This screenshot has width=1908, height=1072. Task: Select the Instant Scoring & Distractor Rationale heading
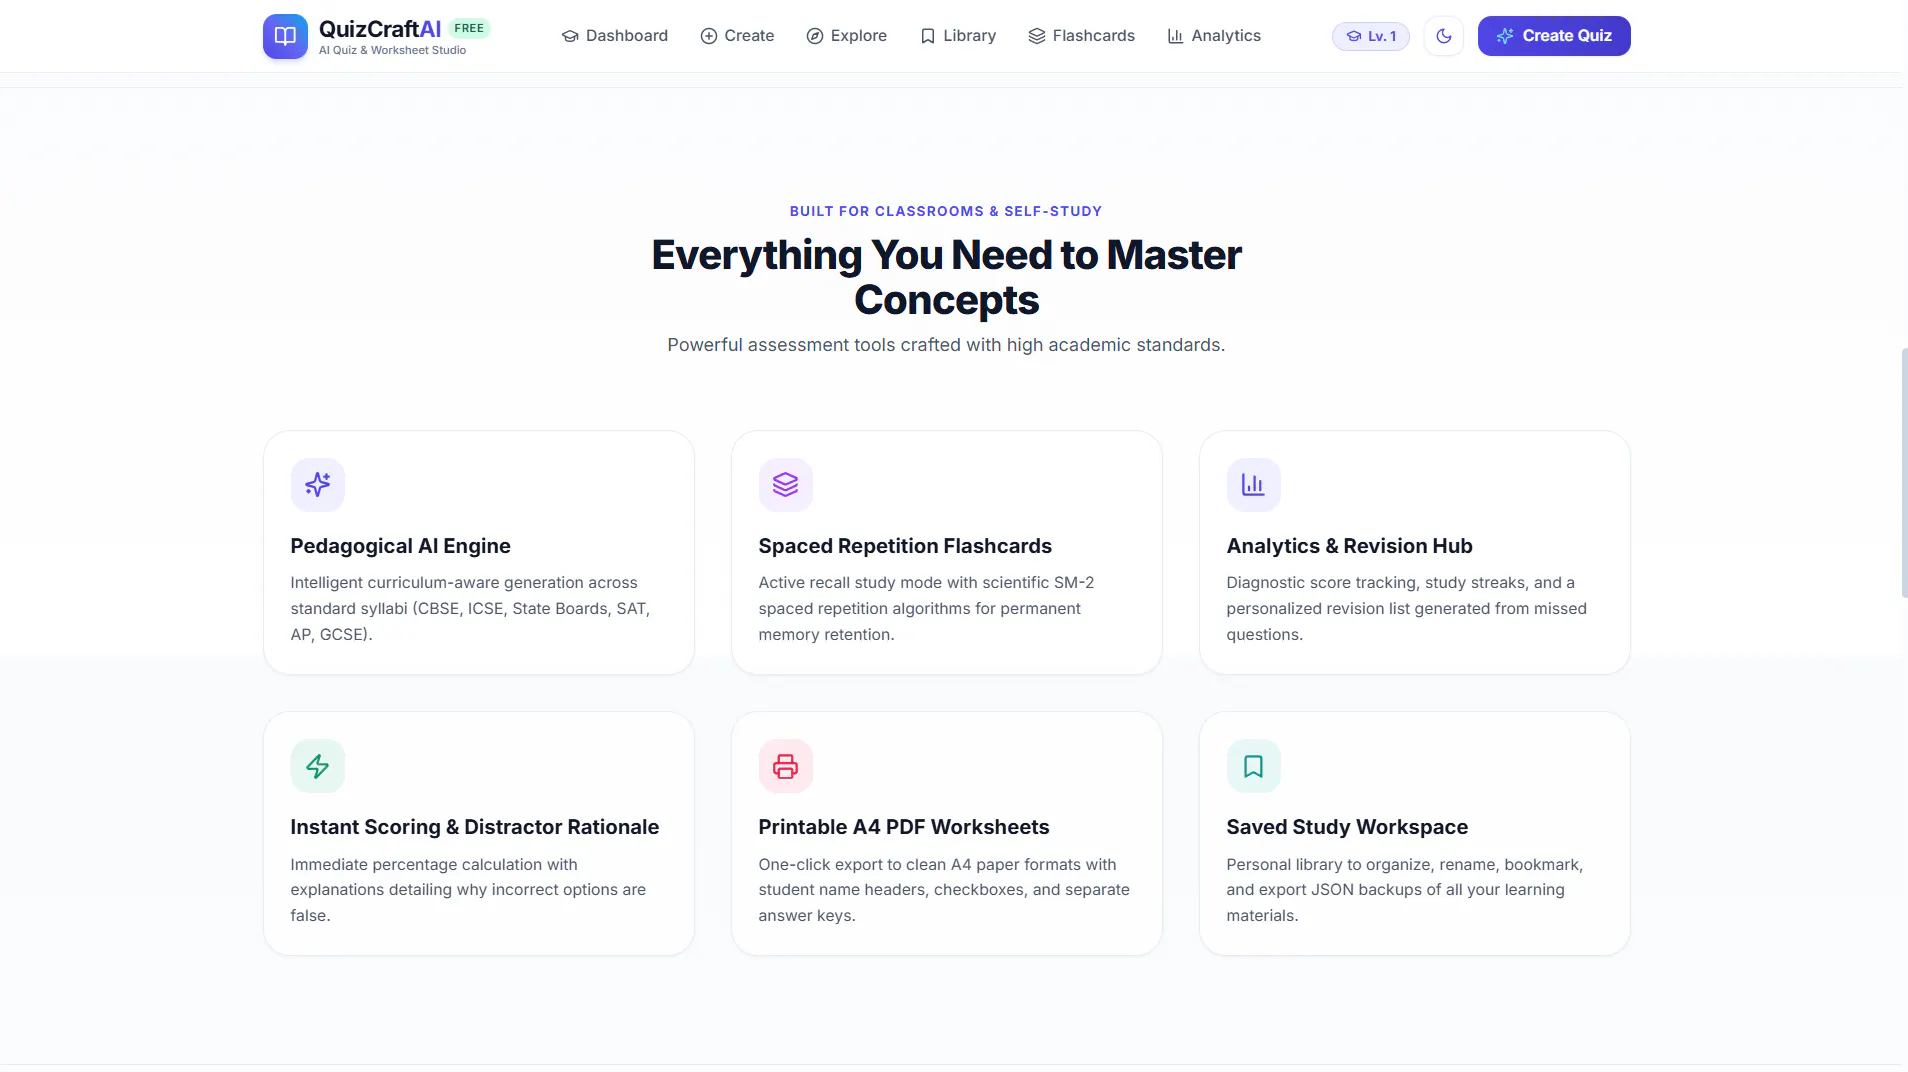(x=474, y=827)
